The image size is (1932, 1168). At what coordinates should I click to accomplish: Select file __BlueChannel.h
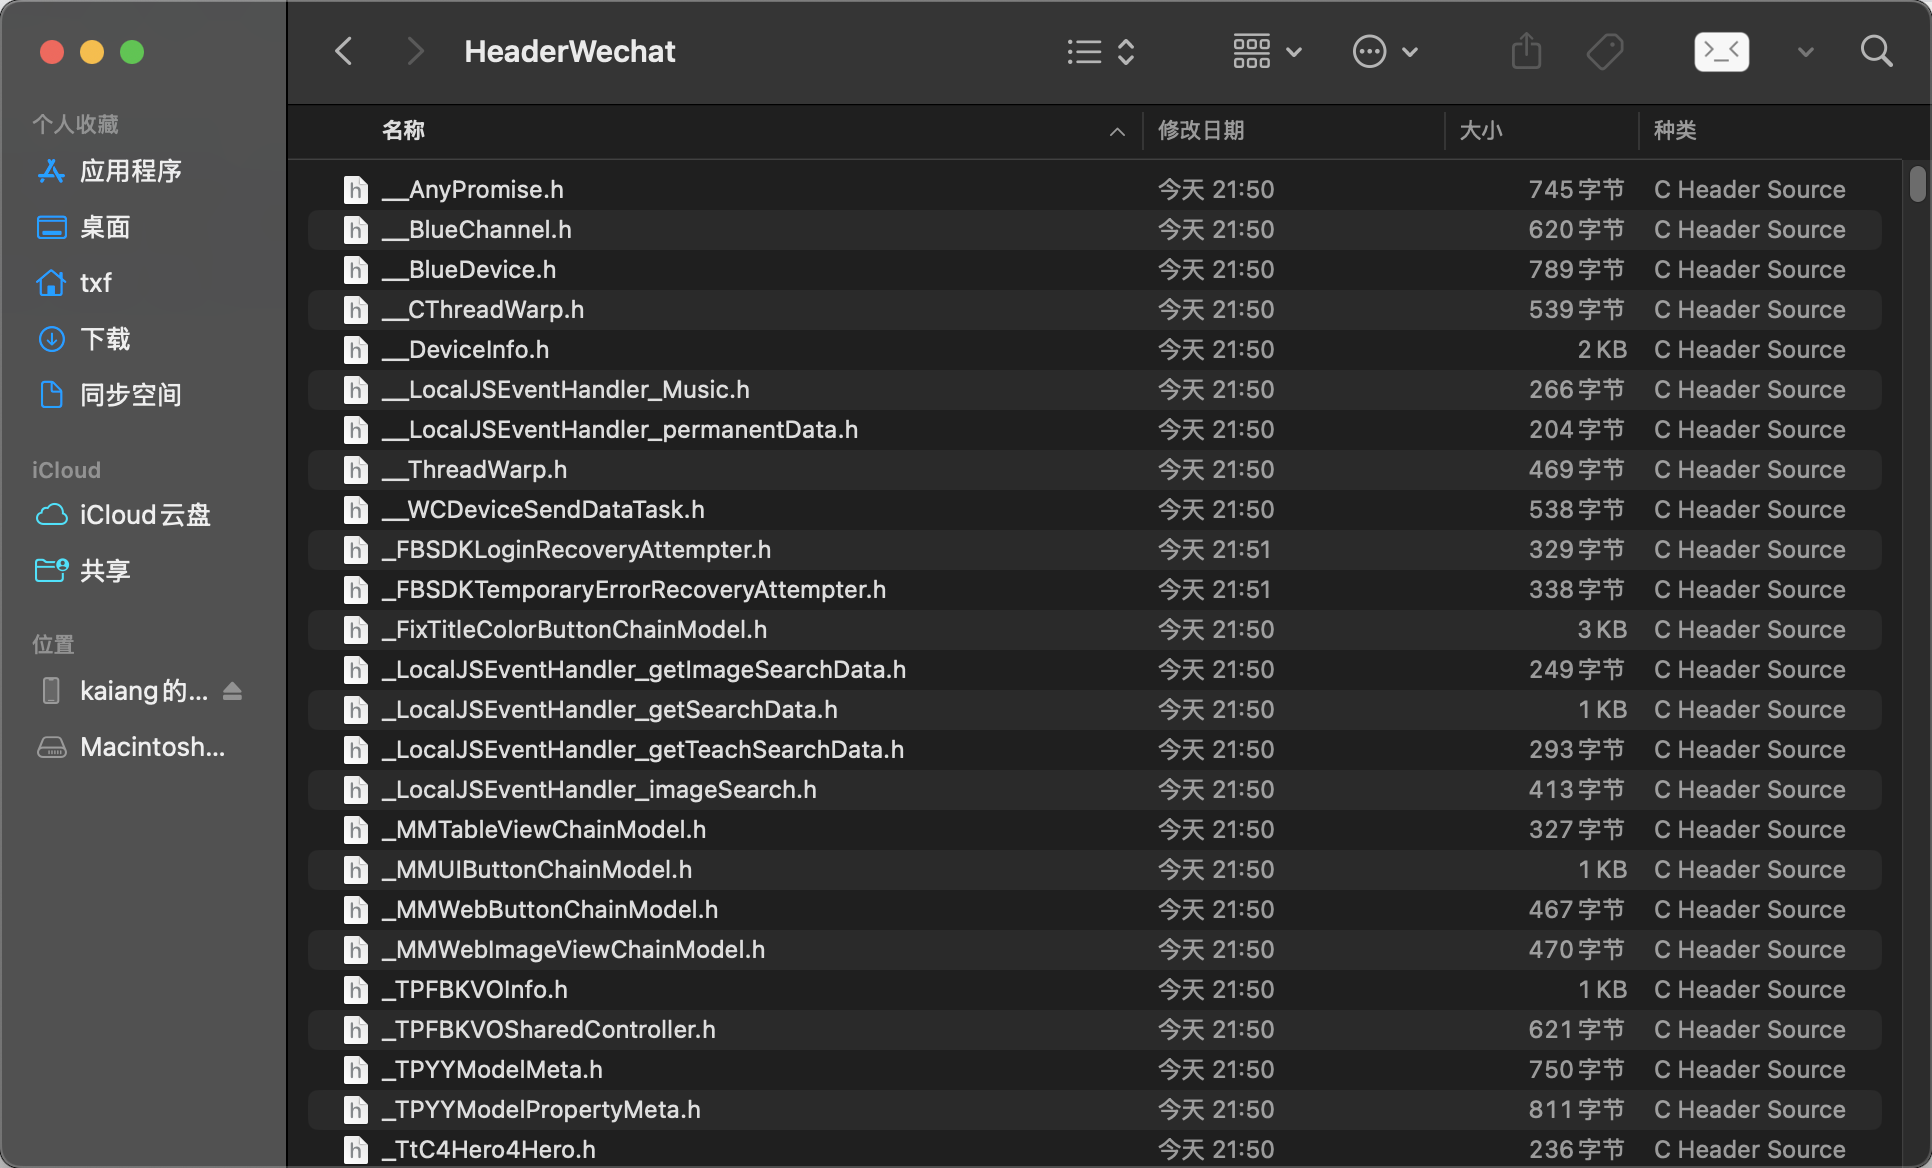pyautogui.click(x=1094, y=229)
